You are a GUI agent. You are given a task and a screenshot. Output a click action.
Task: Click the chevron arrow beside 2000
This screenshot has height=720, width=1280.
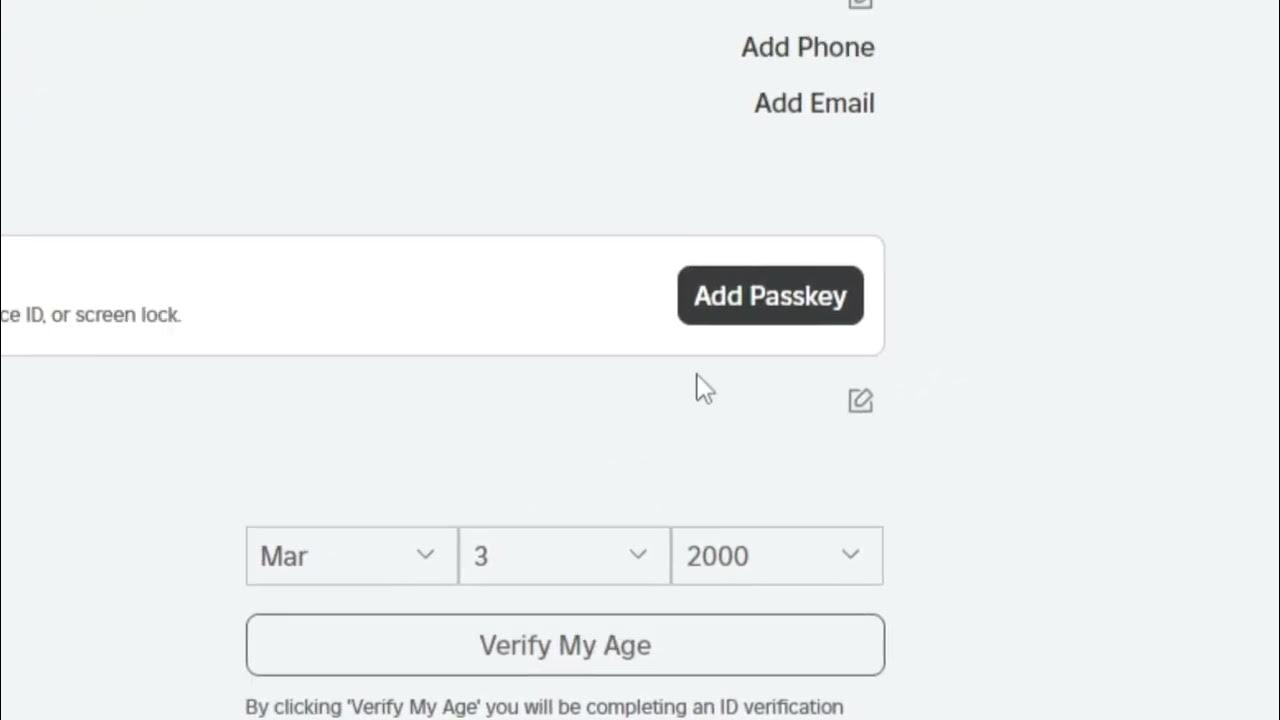coord(850,555)
